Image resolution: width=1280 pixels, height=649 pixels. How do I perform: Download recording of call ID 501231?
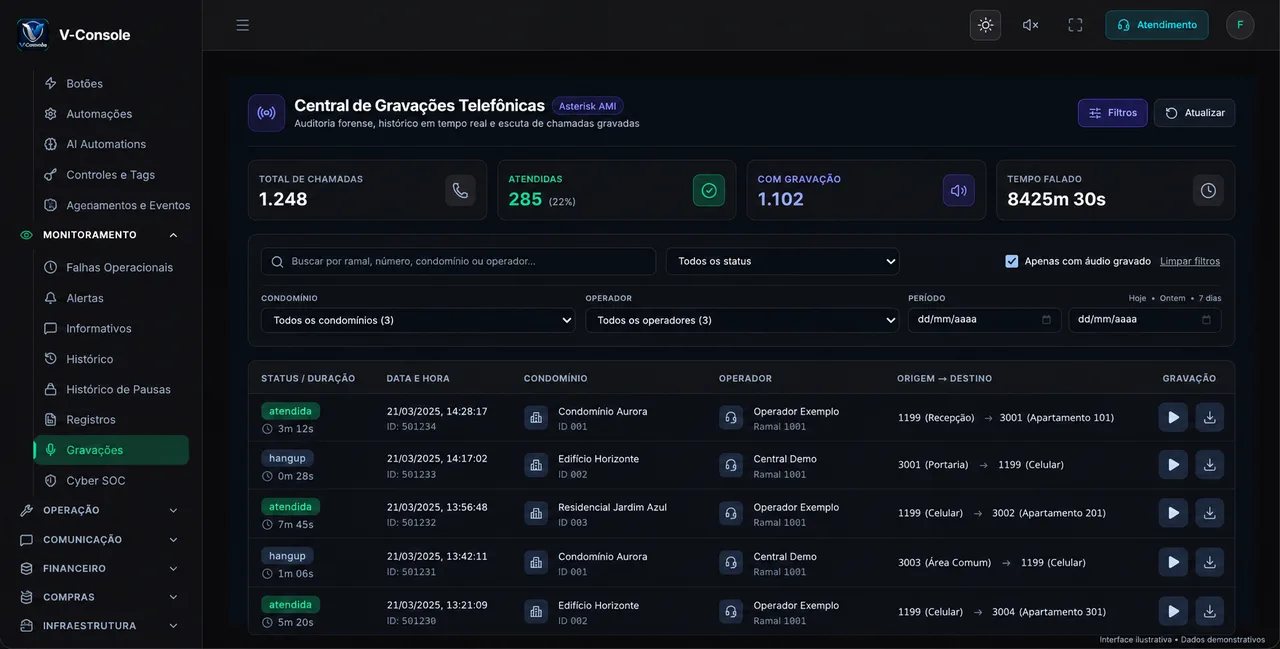(x=1209, y=562)
